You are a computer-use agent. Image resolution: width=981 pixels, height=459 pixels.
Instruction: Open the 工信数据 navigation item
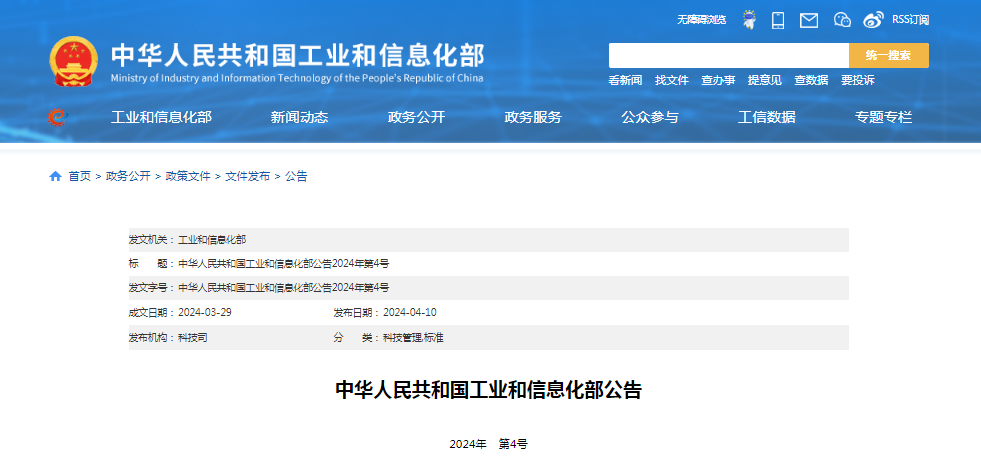[767, 118]
